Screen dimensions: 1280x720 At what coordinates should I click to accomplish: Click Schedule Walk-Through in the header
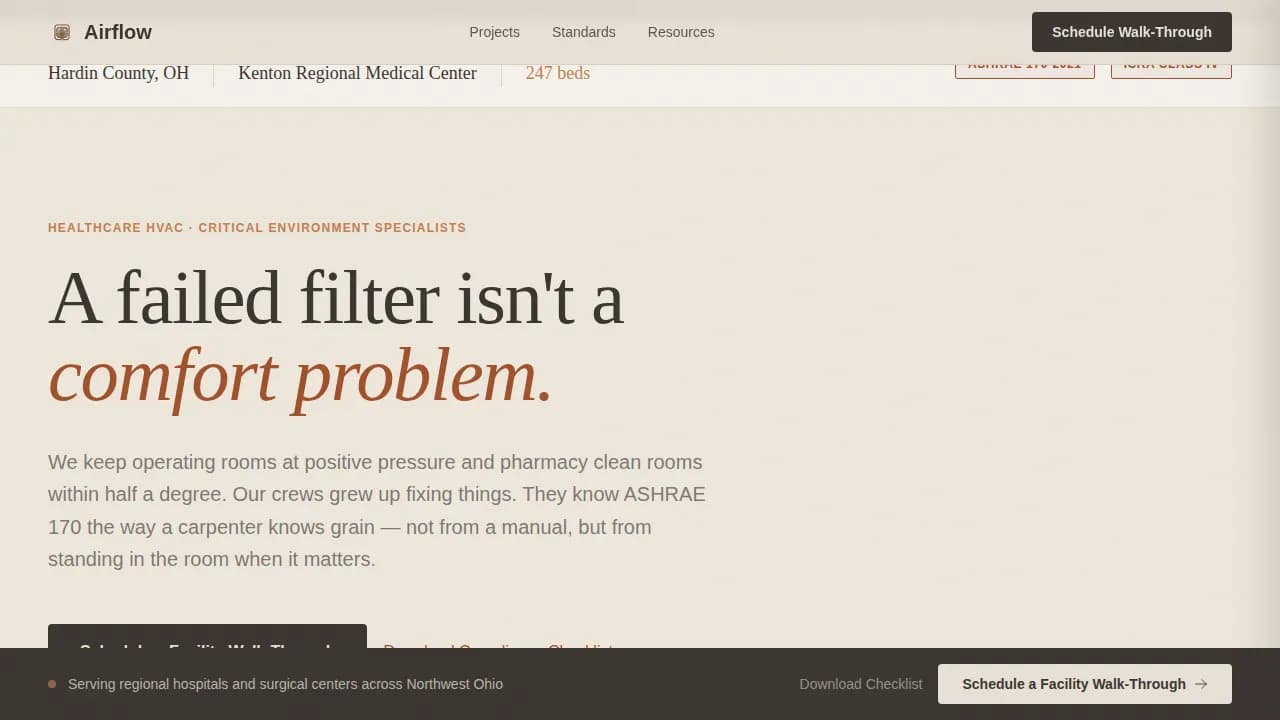(1131, 31)
